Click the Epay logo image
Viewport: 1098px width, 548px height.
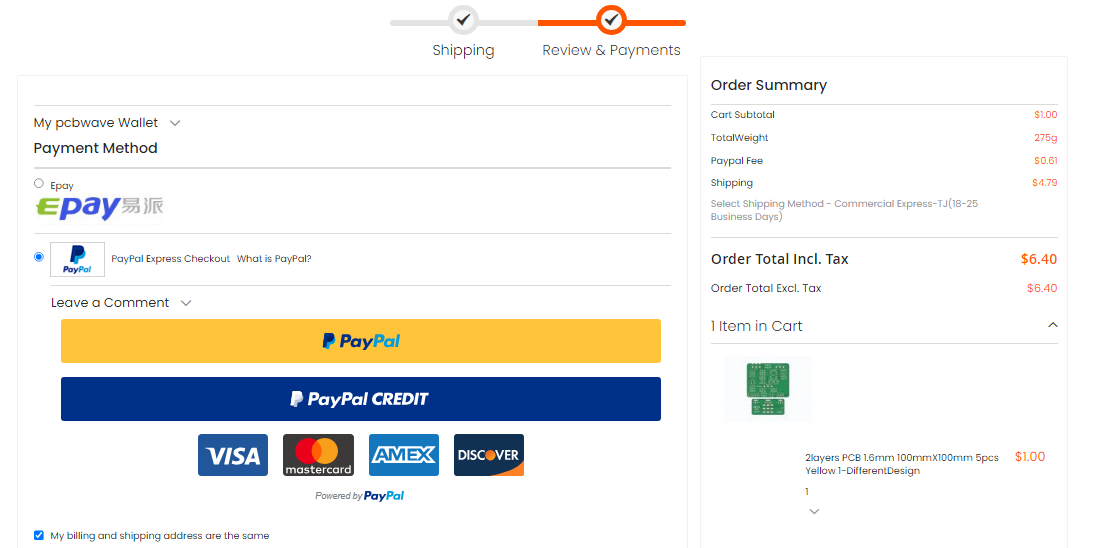[99, 207]
